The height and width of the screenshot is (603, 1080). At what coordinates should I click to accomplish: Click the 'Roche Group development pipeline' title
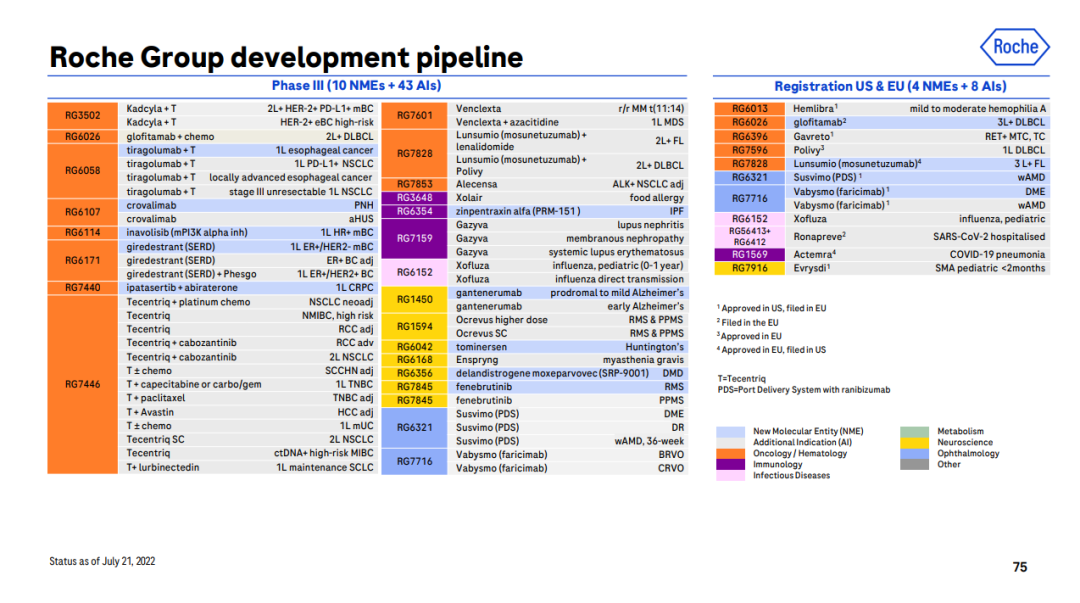tap(286, 57)
